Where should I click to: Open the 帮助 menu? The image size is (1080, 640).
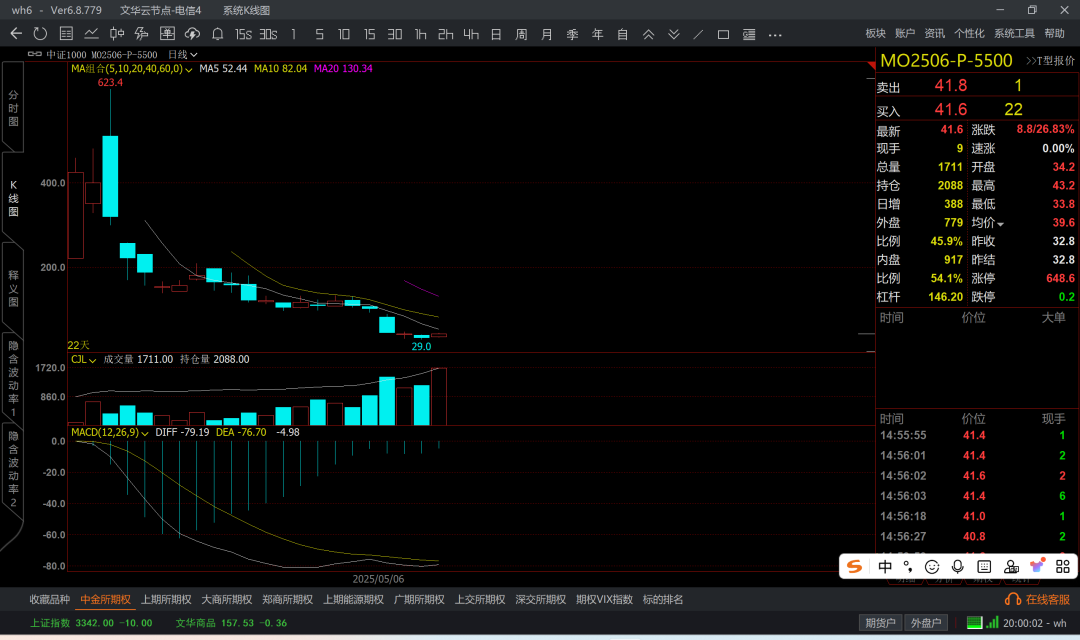point(1055,33)
